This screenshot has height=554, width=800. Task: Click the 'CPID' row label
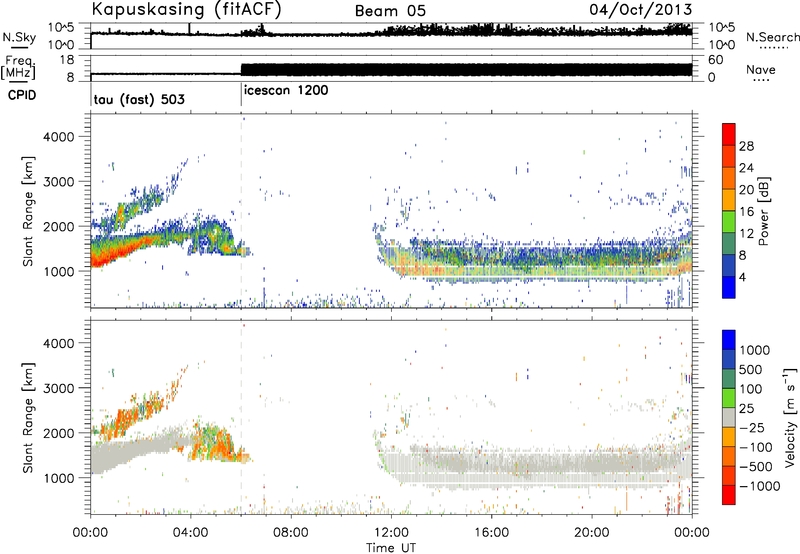(22, 95)
